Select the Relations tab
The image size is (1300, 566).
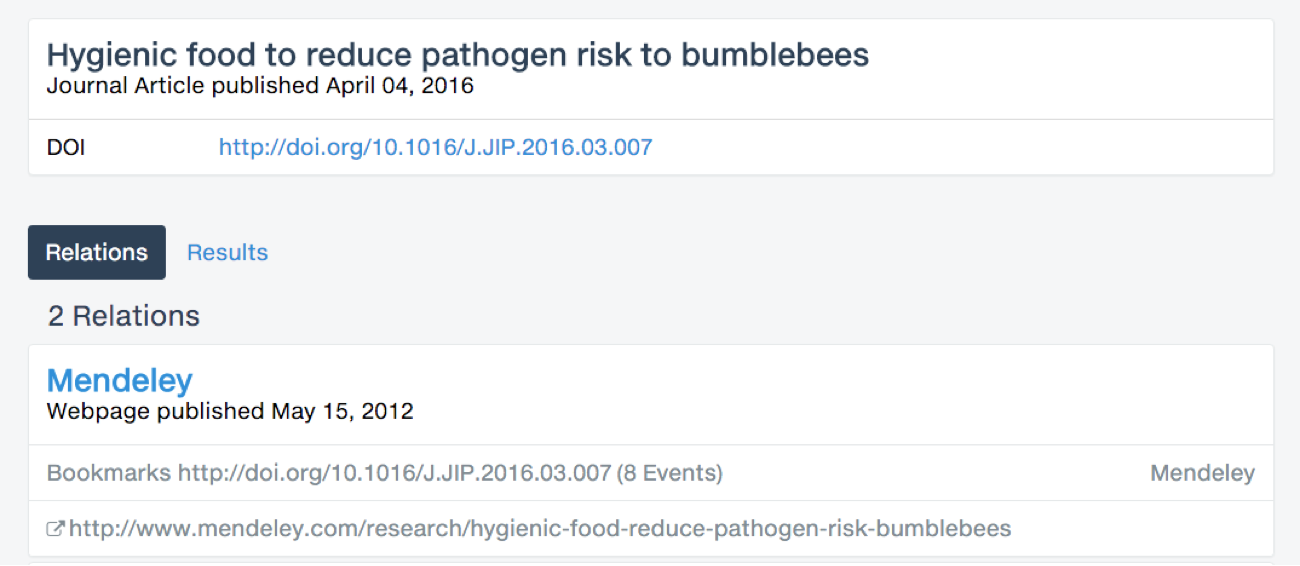pos(97,253)
